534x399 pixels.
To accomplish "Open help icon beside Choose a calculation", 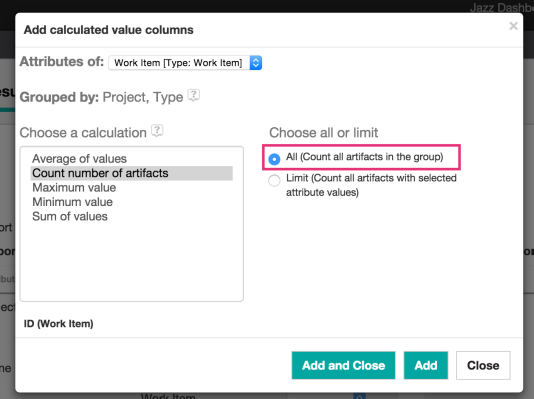I will tap(157, 131).
